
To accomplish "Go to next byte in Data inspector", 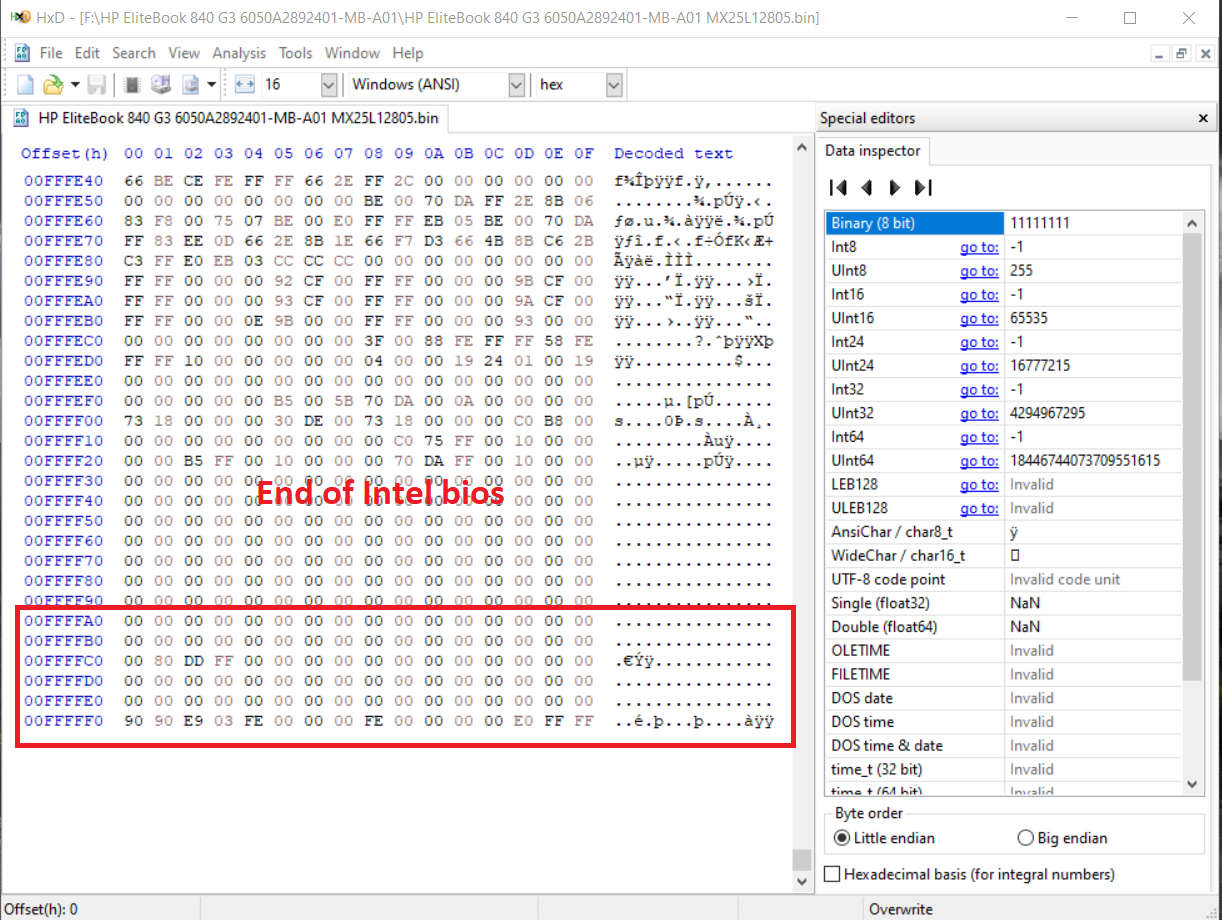I will (895, 187).
